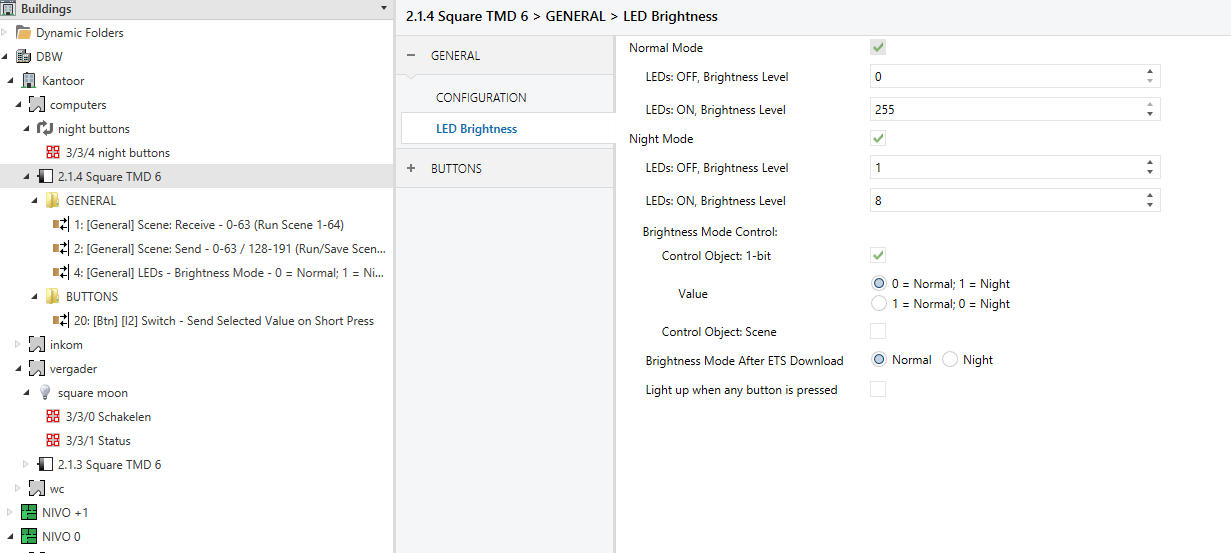Disable the Night Mode checkbox
Image resolution: width=1231 pixels, height=553 pixels.
coord(878,138)
